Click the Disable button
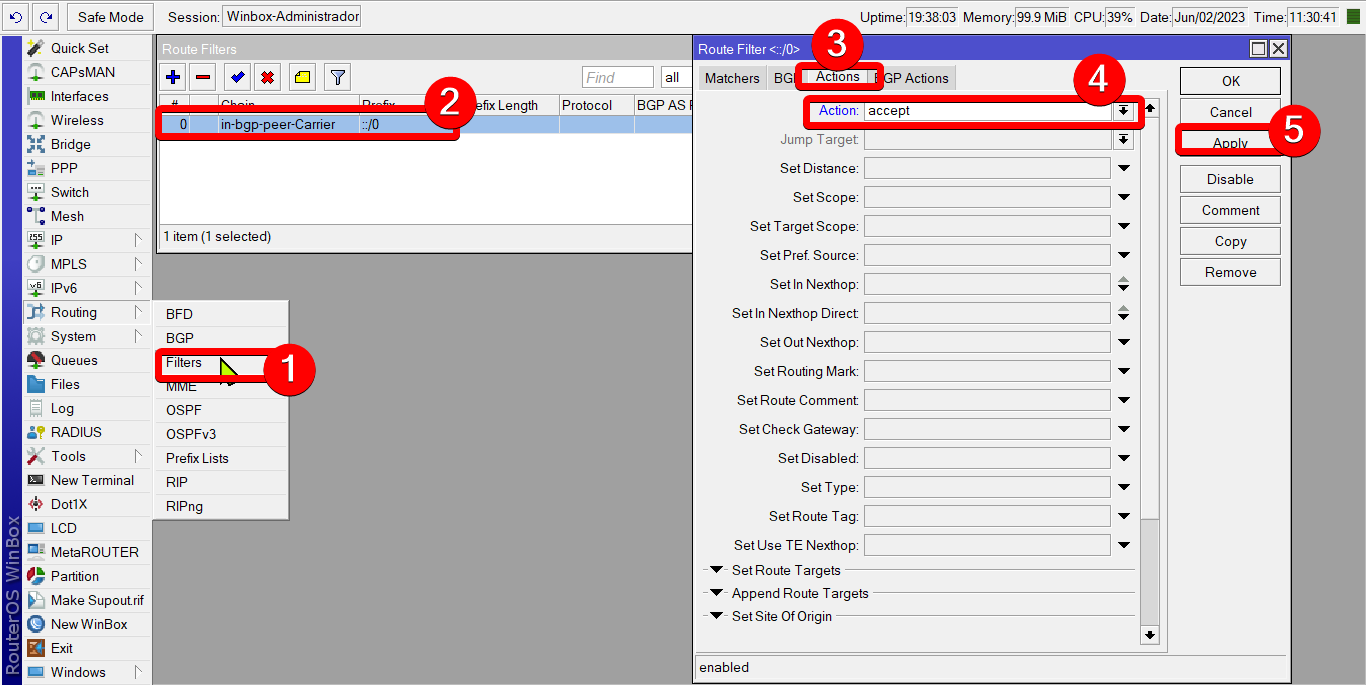Image resolution: width=1366 pixels, height=685 pixels. (1230, 179)
